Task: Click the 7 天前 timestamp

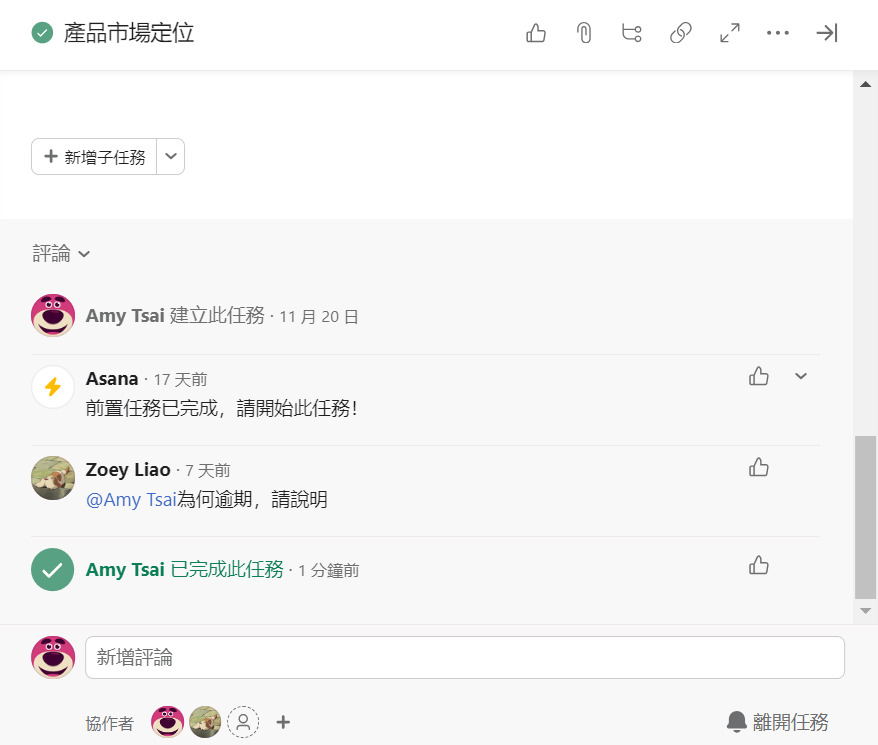Action: pos(208,471)
